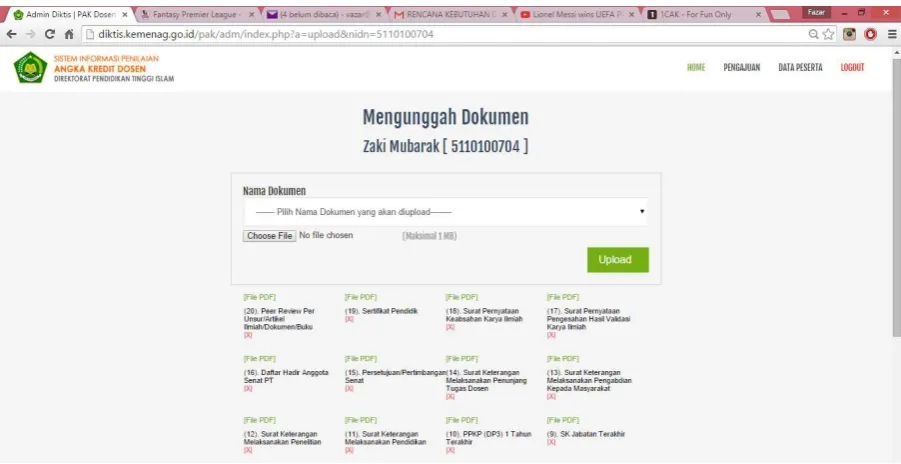This screenshot has height=464, width=901.
Task: Open File PDF link for Sertifikat Pendidik
Action: coord(361,297)
